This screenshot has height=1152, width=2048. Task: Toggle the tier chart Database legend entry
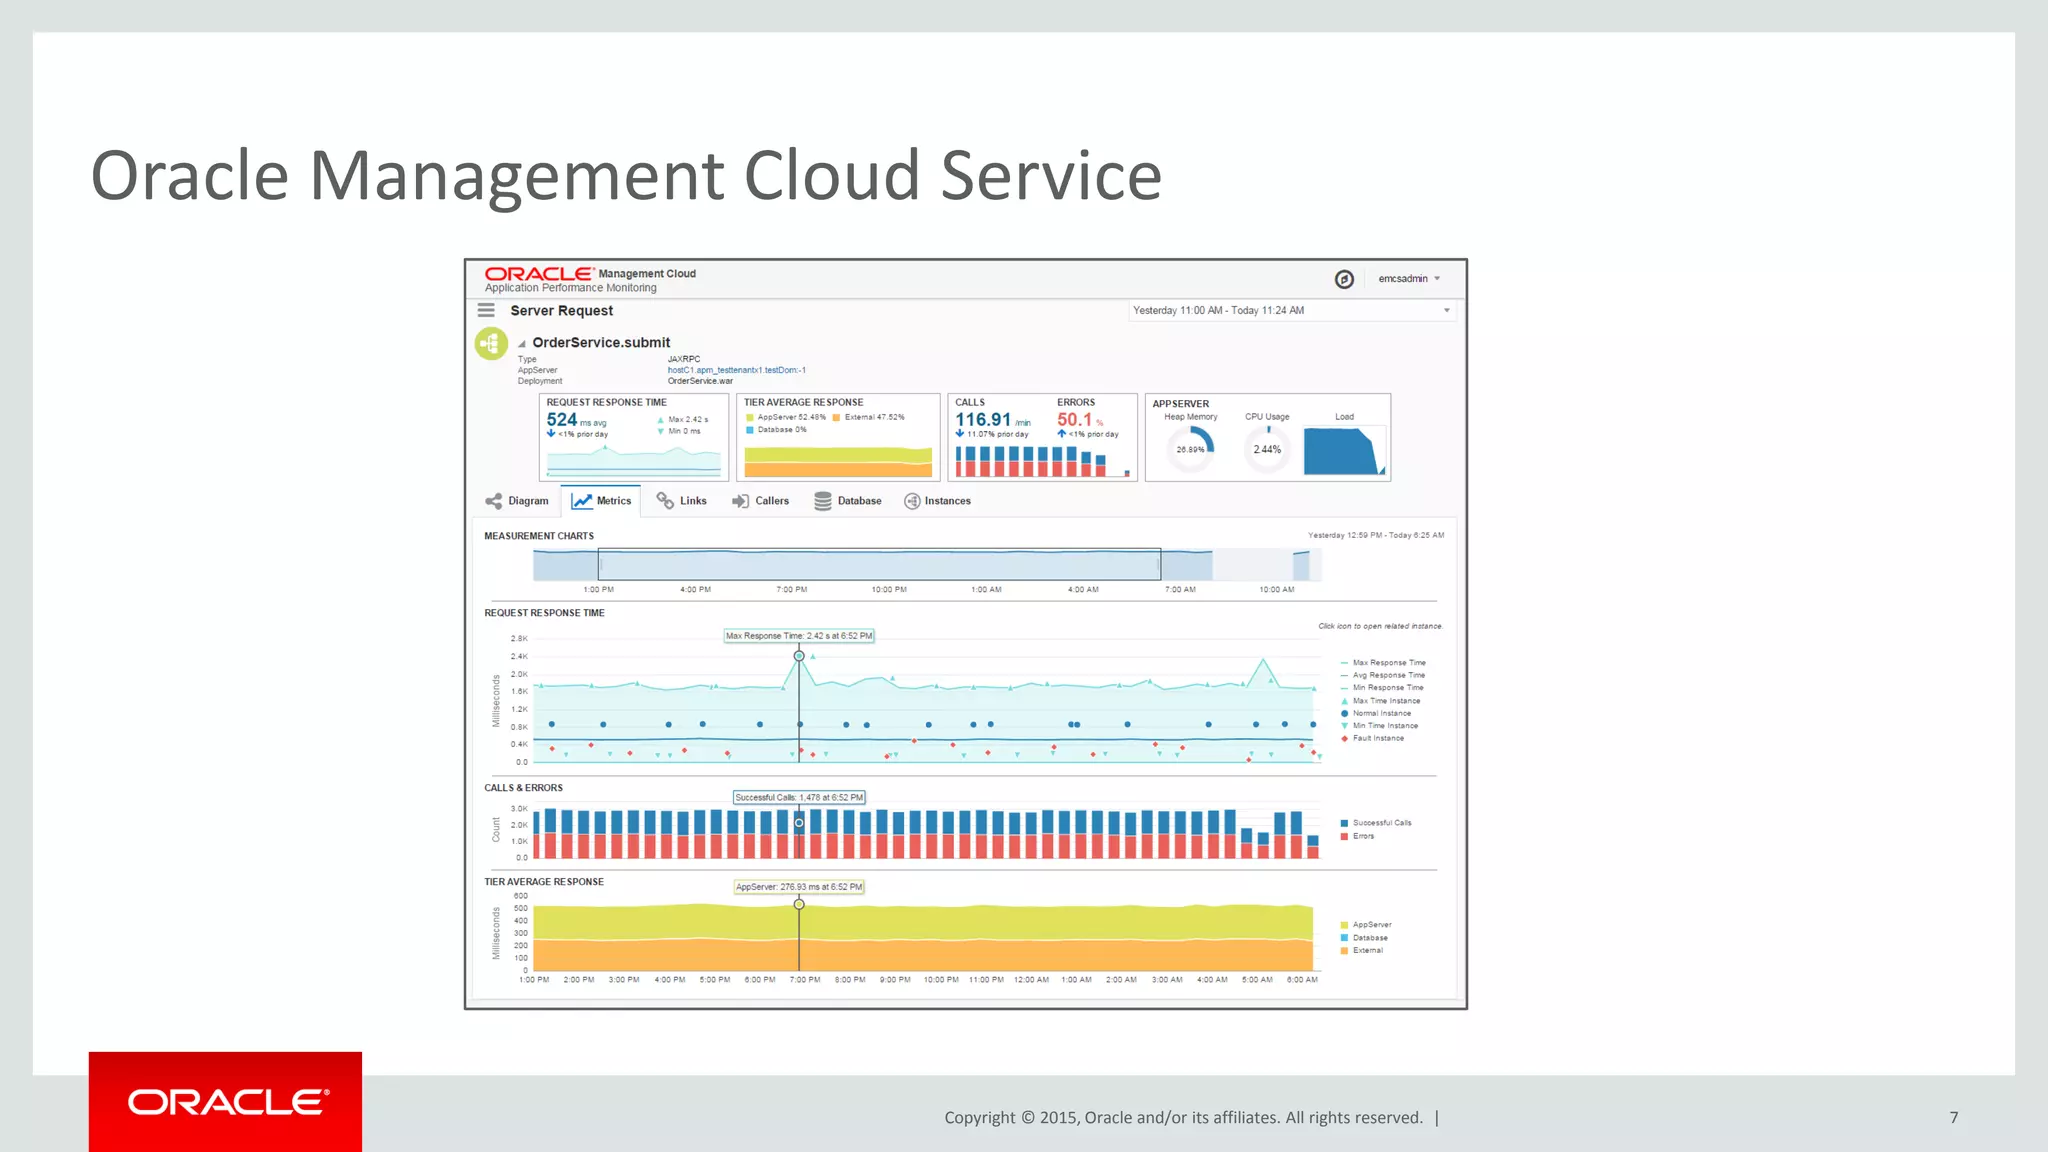pyautogui.click(x=1364, y=938)
